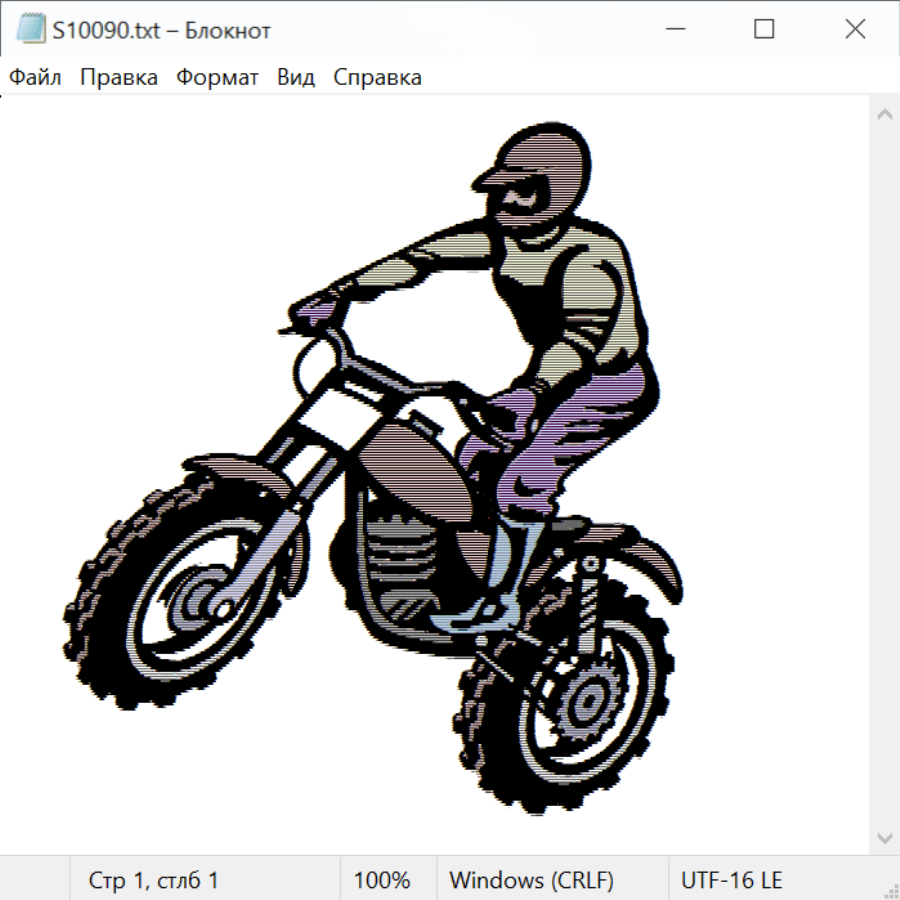
Task: Minimize the Блокнот window
Action: pyautogui.click(x=673, y=30)
